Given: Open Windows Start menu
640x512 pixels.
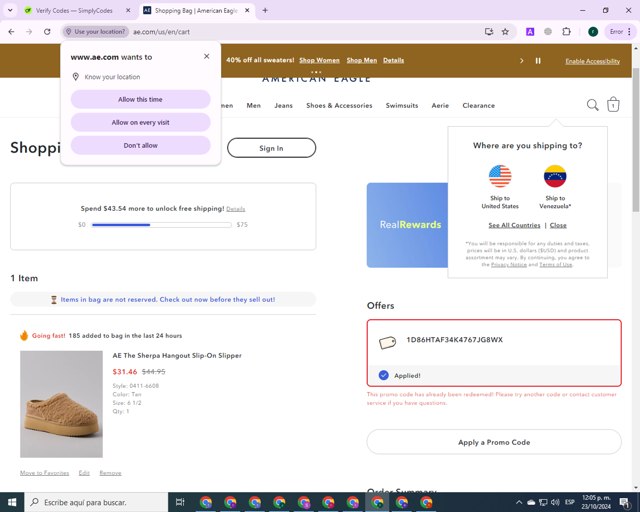Looking at the screenshot, I should (x=12, y=502).
